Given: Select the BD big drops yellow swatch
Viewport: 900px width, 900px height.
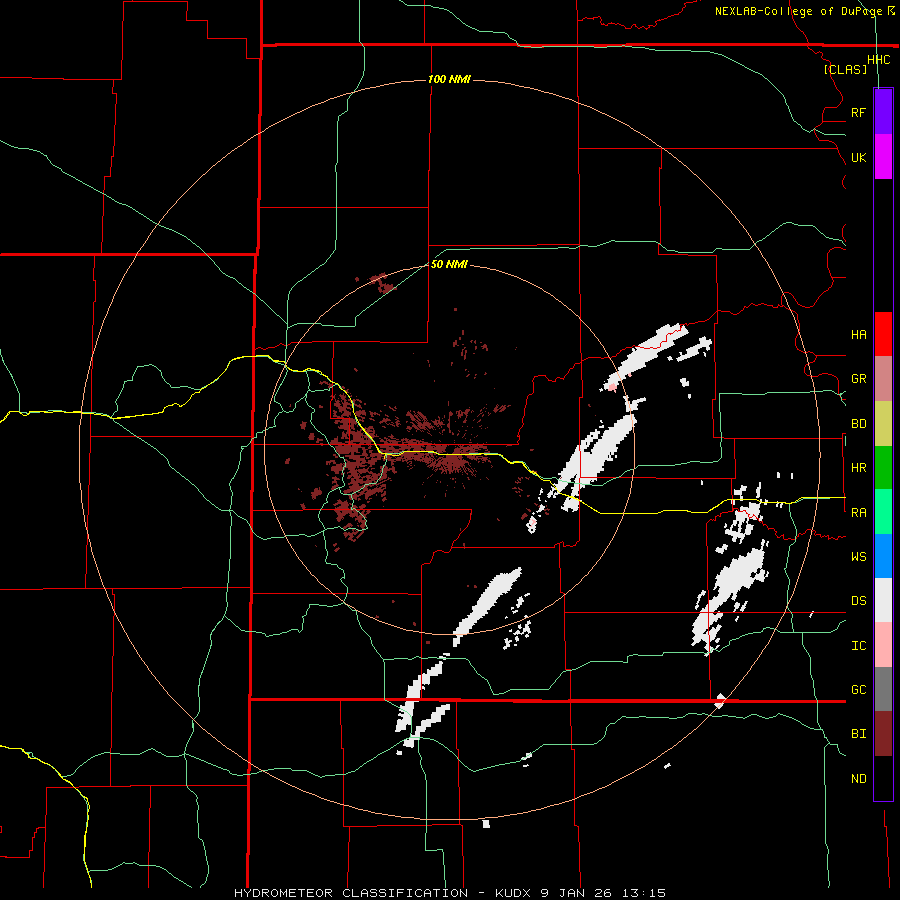Looking at the screenshot, I should coord(883,424).
